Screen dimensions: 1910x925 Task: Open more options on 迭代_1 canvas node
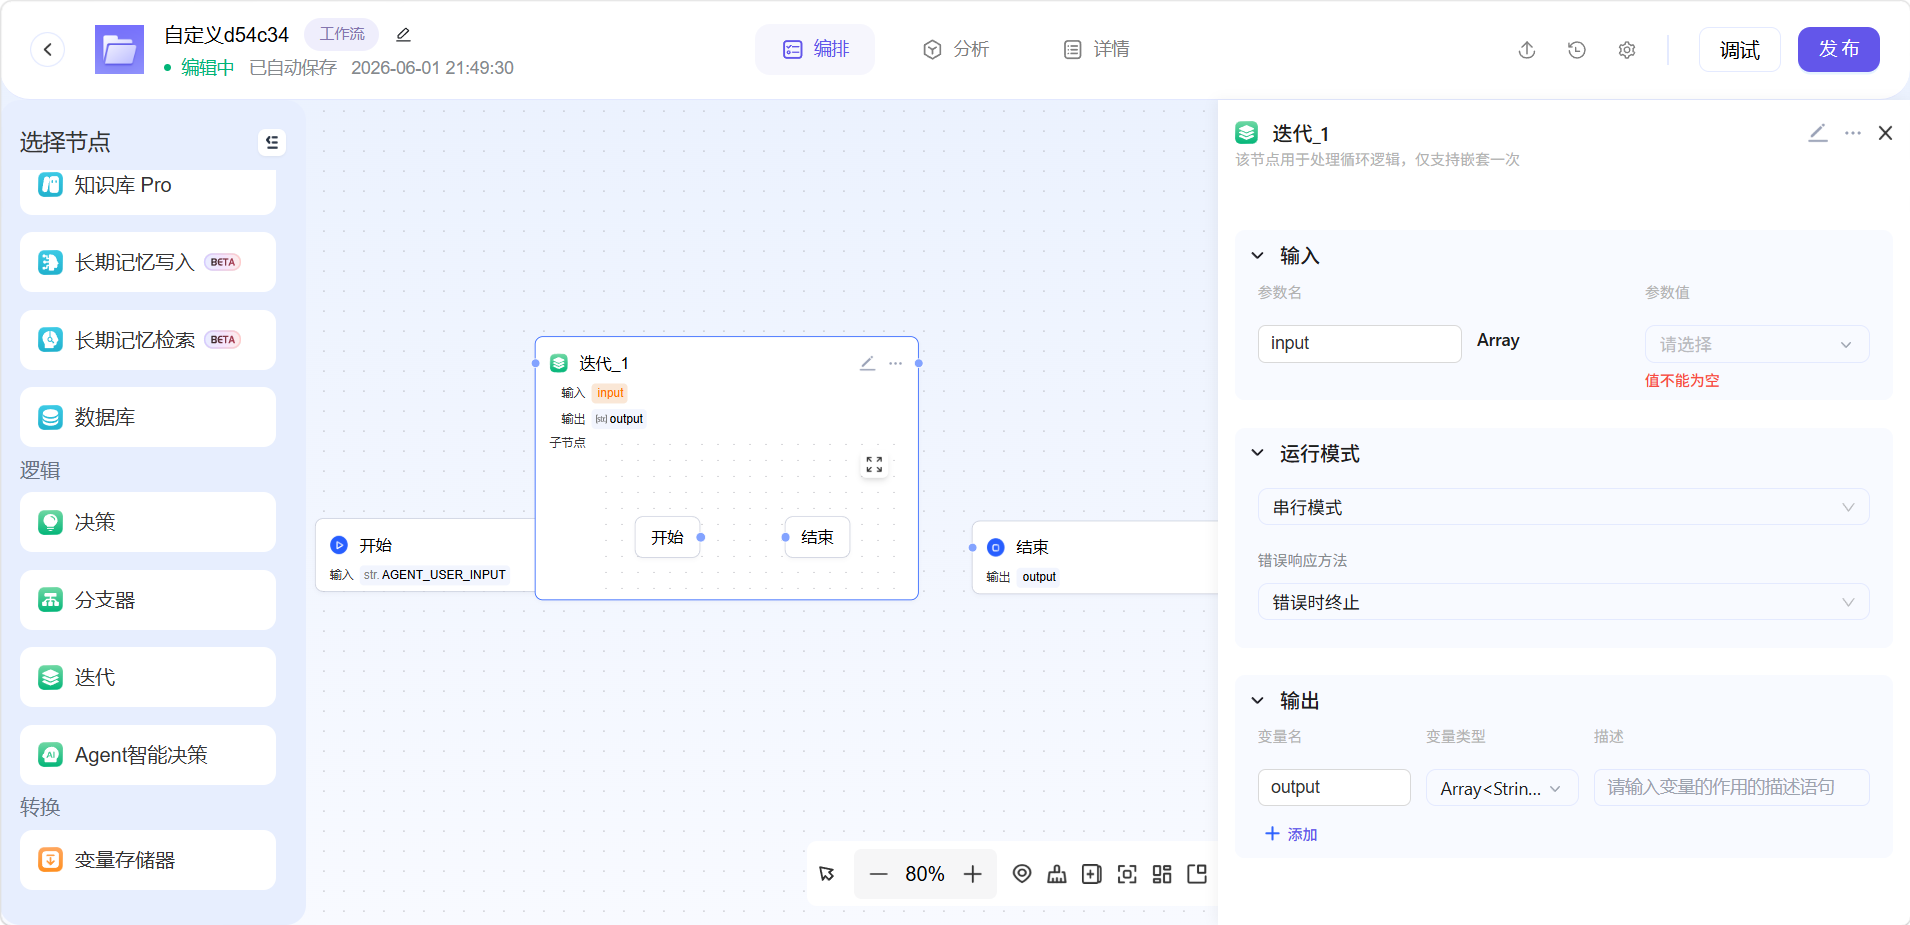pyautogui.click(x=895, y=363)
